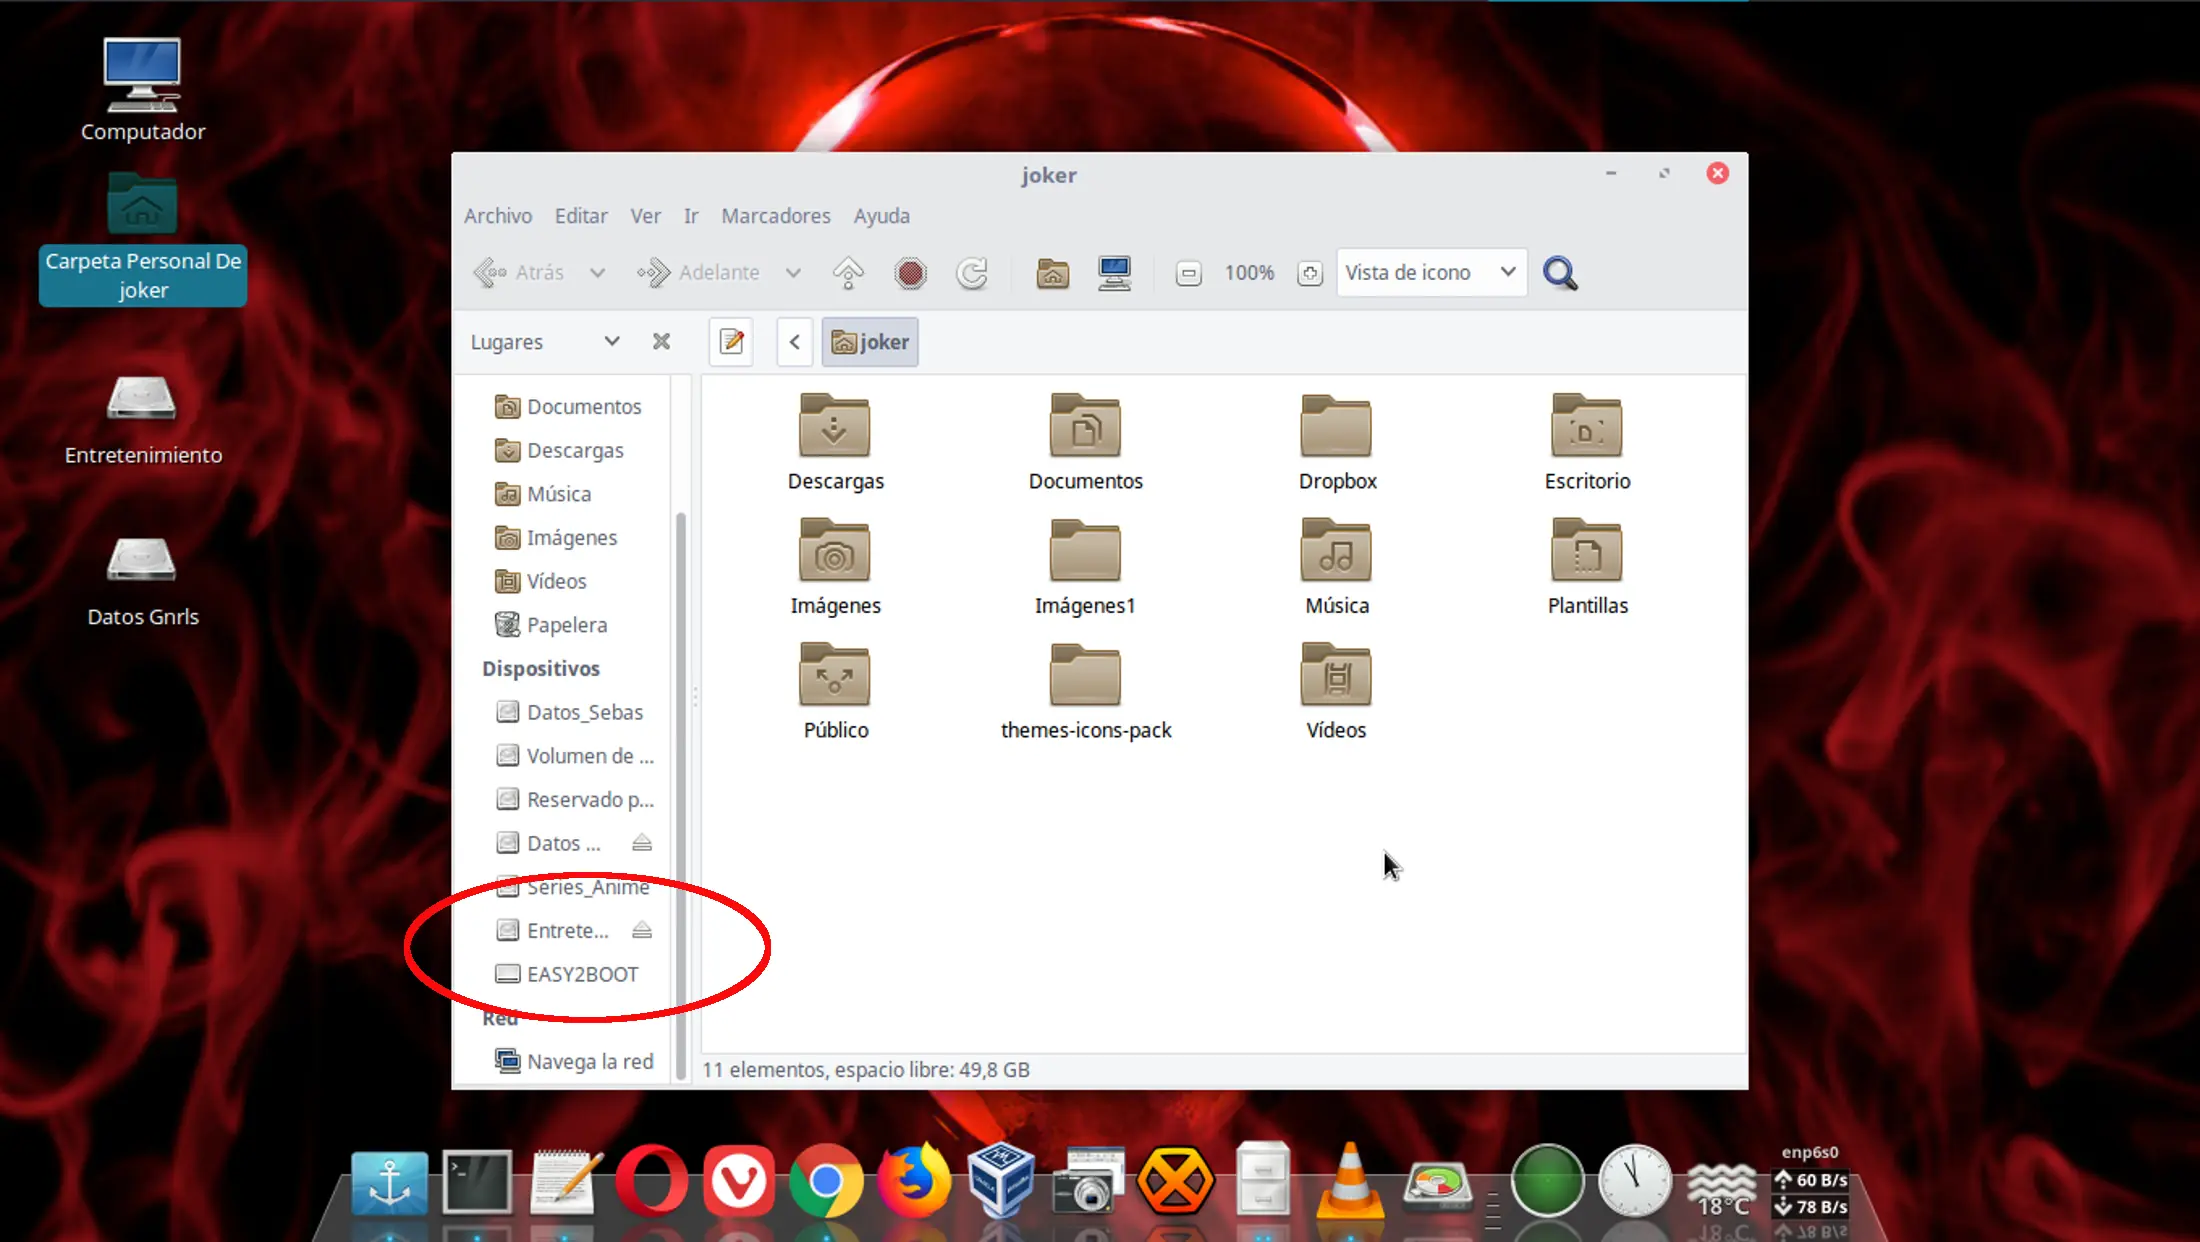Open the home folder from the toolbar
The image size is (2200, 1242).
[x=1051, y=272]
